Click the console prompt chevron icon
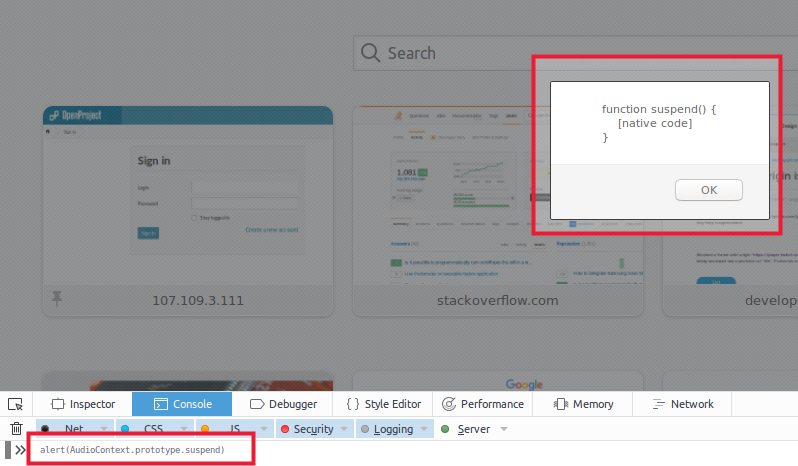 point(21,450)
